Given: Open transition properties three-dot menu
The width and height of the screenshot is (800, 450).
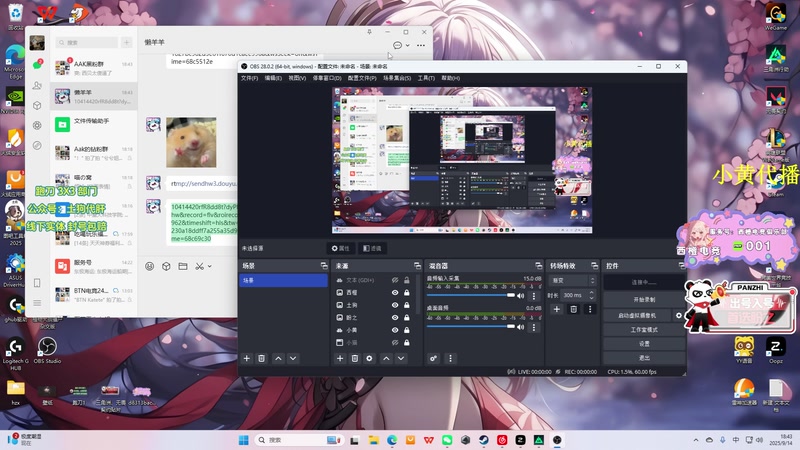Looking at the screenshot, I should 590,309.
